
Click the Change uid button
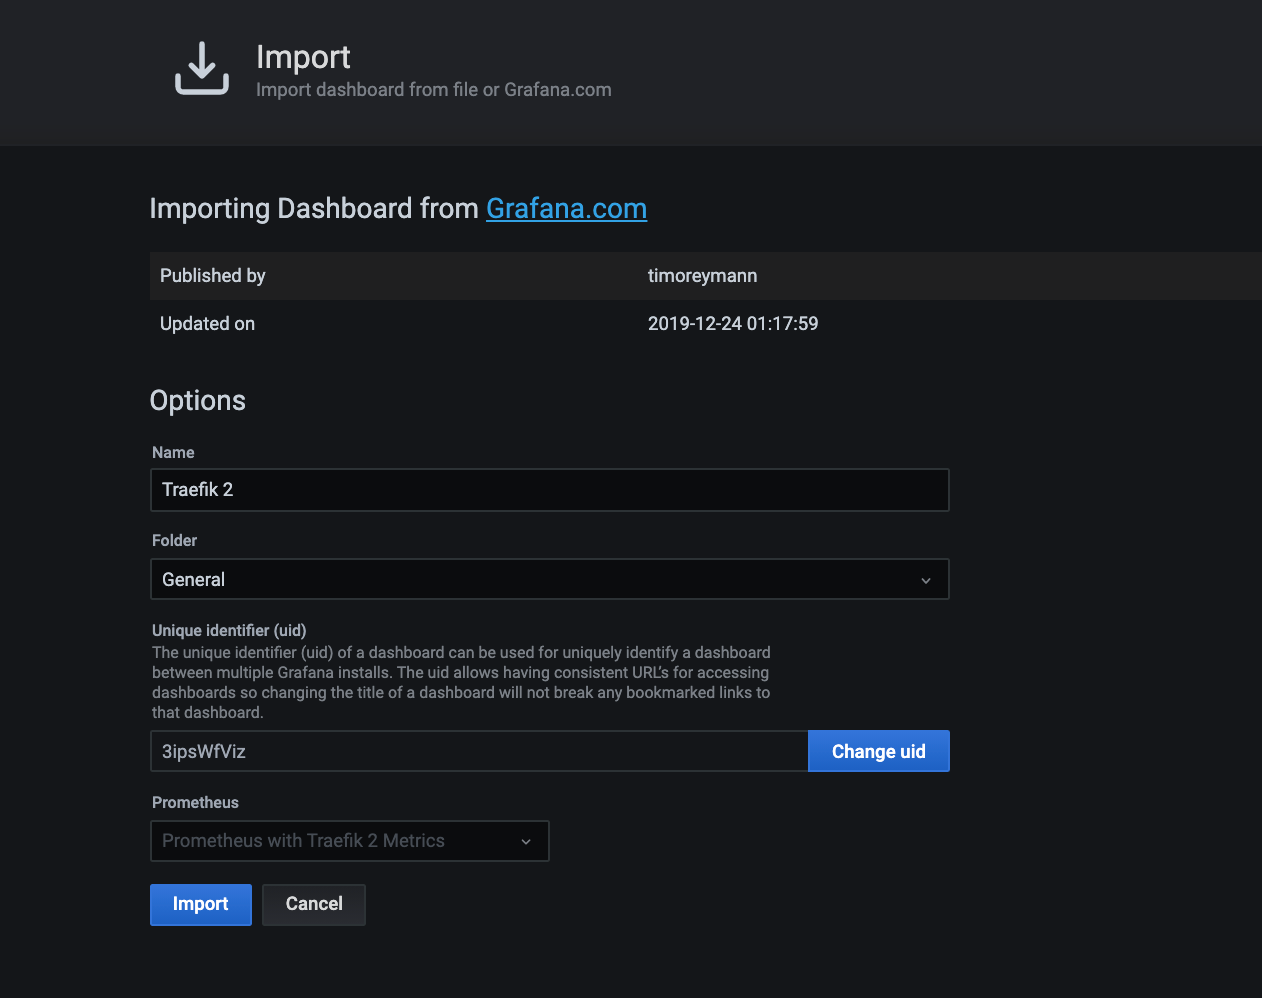(878, 751)
